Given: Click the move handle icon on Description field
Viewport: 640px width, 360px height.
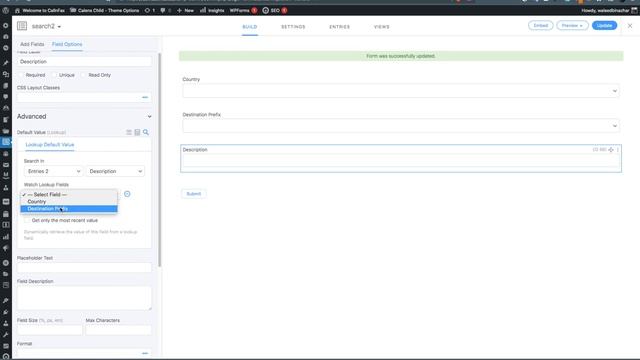Looking at the screenshot, I should (611, 150).
